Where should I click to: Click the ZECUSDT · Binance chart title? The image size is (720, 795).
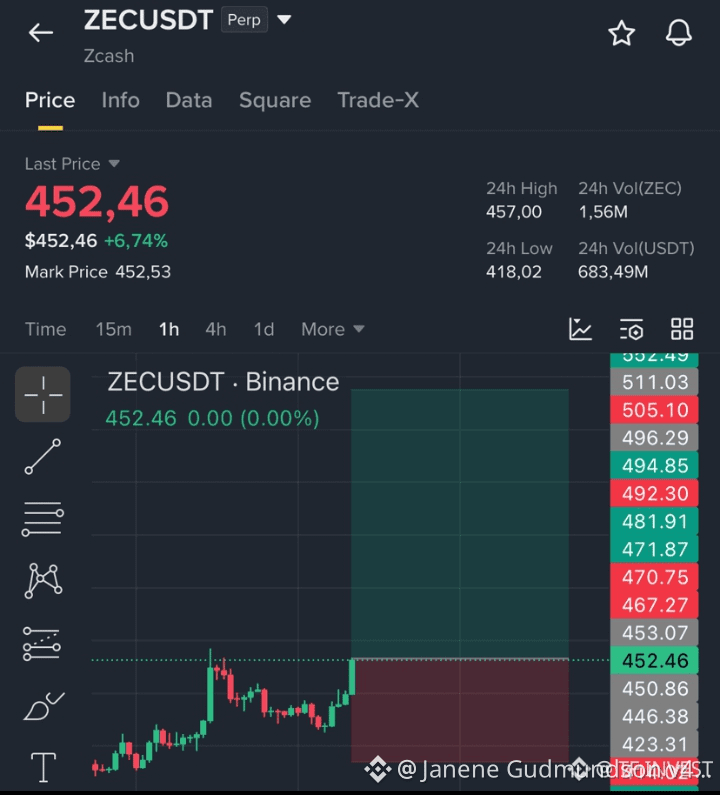[x=223, y=382]
